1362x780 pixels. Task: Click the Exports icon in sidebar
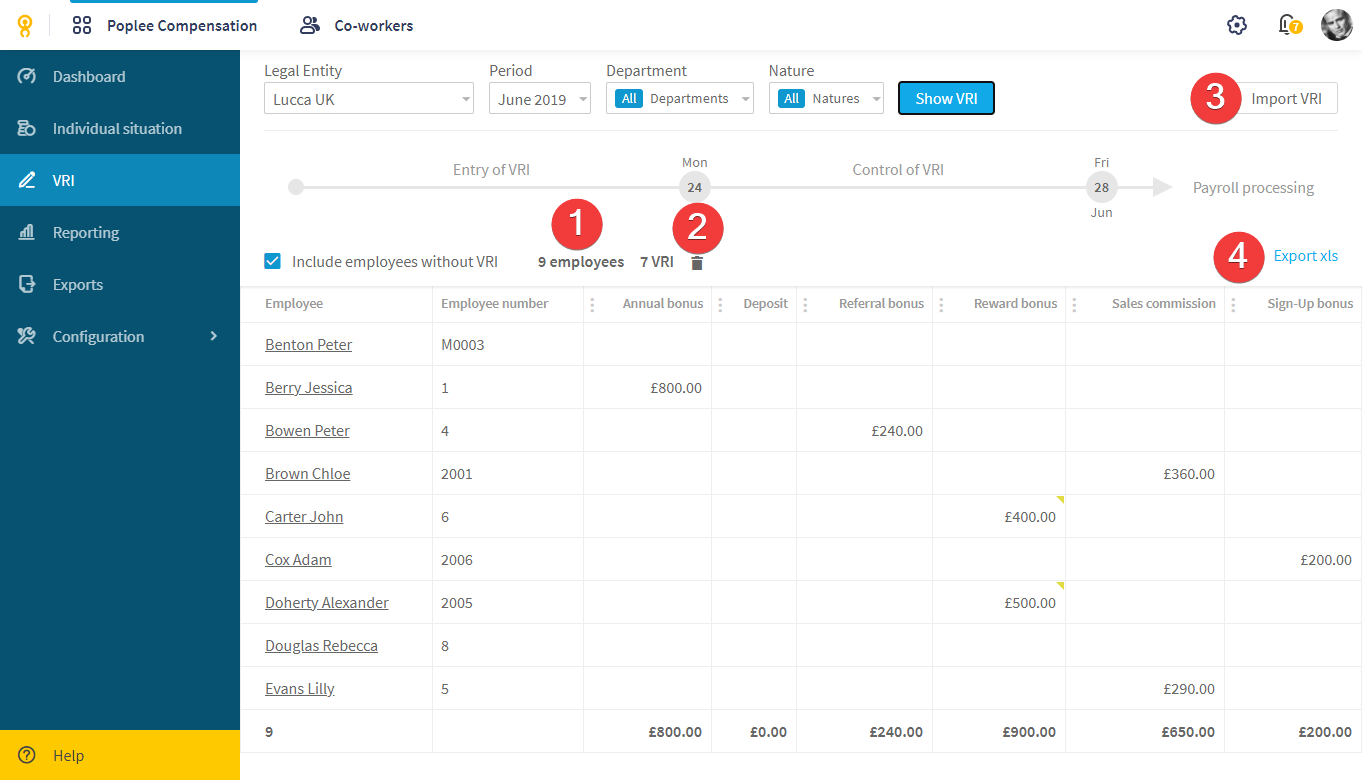pyautogui.click(x=27, y=284)
